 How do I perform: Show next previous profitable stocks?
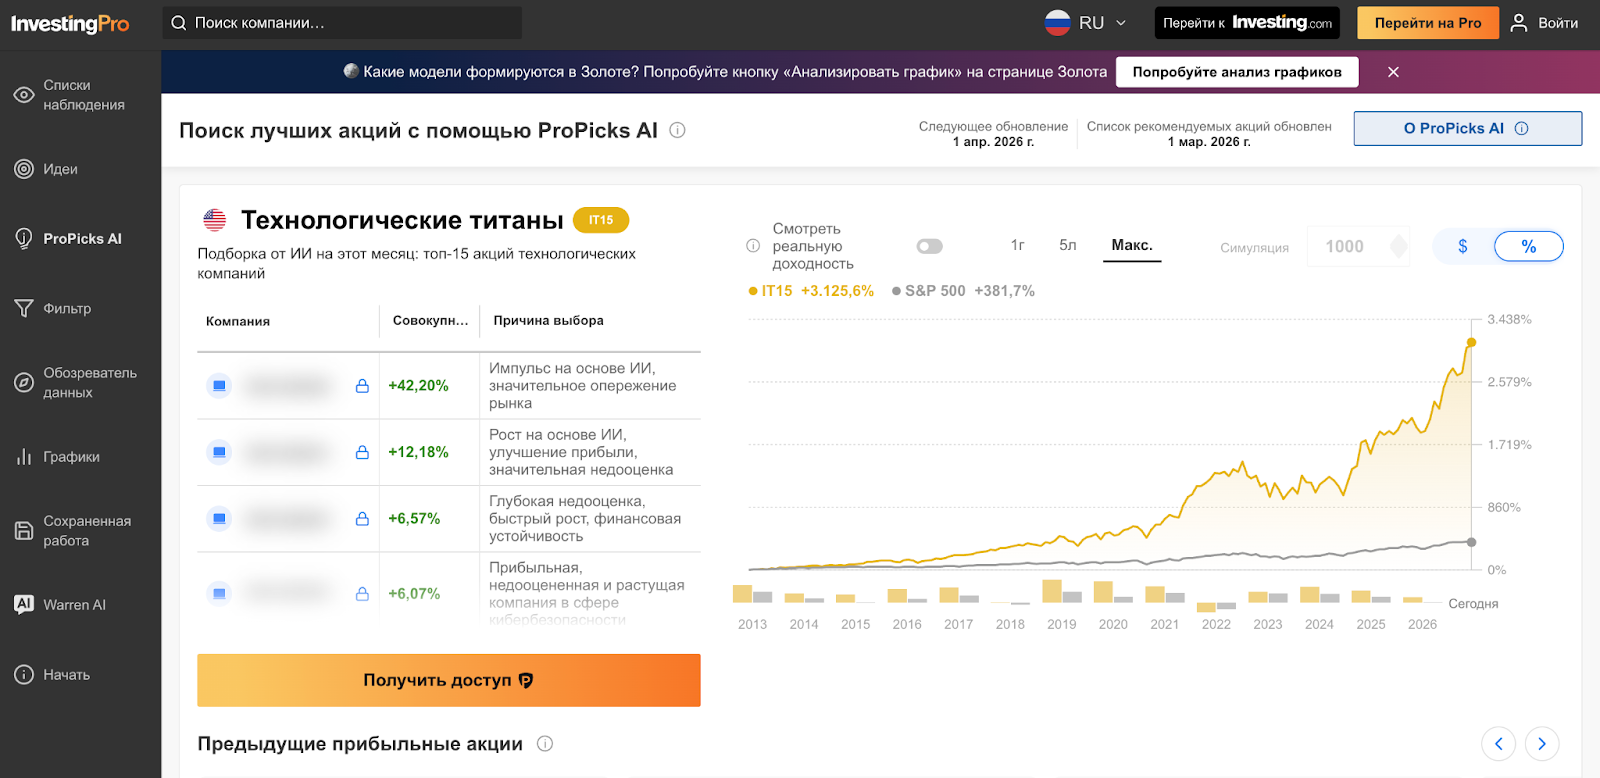point(1542,743)
